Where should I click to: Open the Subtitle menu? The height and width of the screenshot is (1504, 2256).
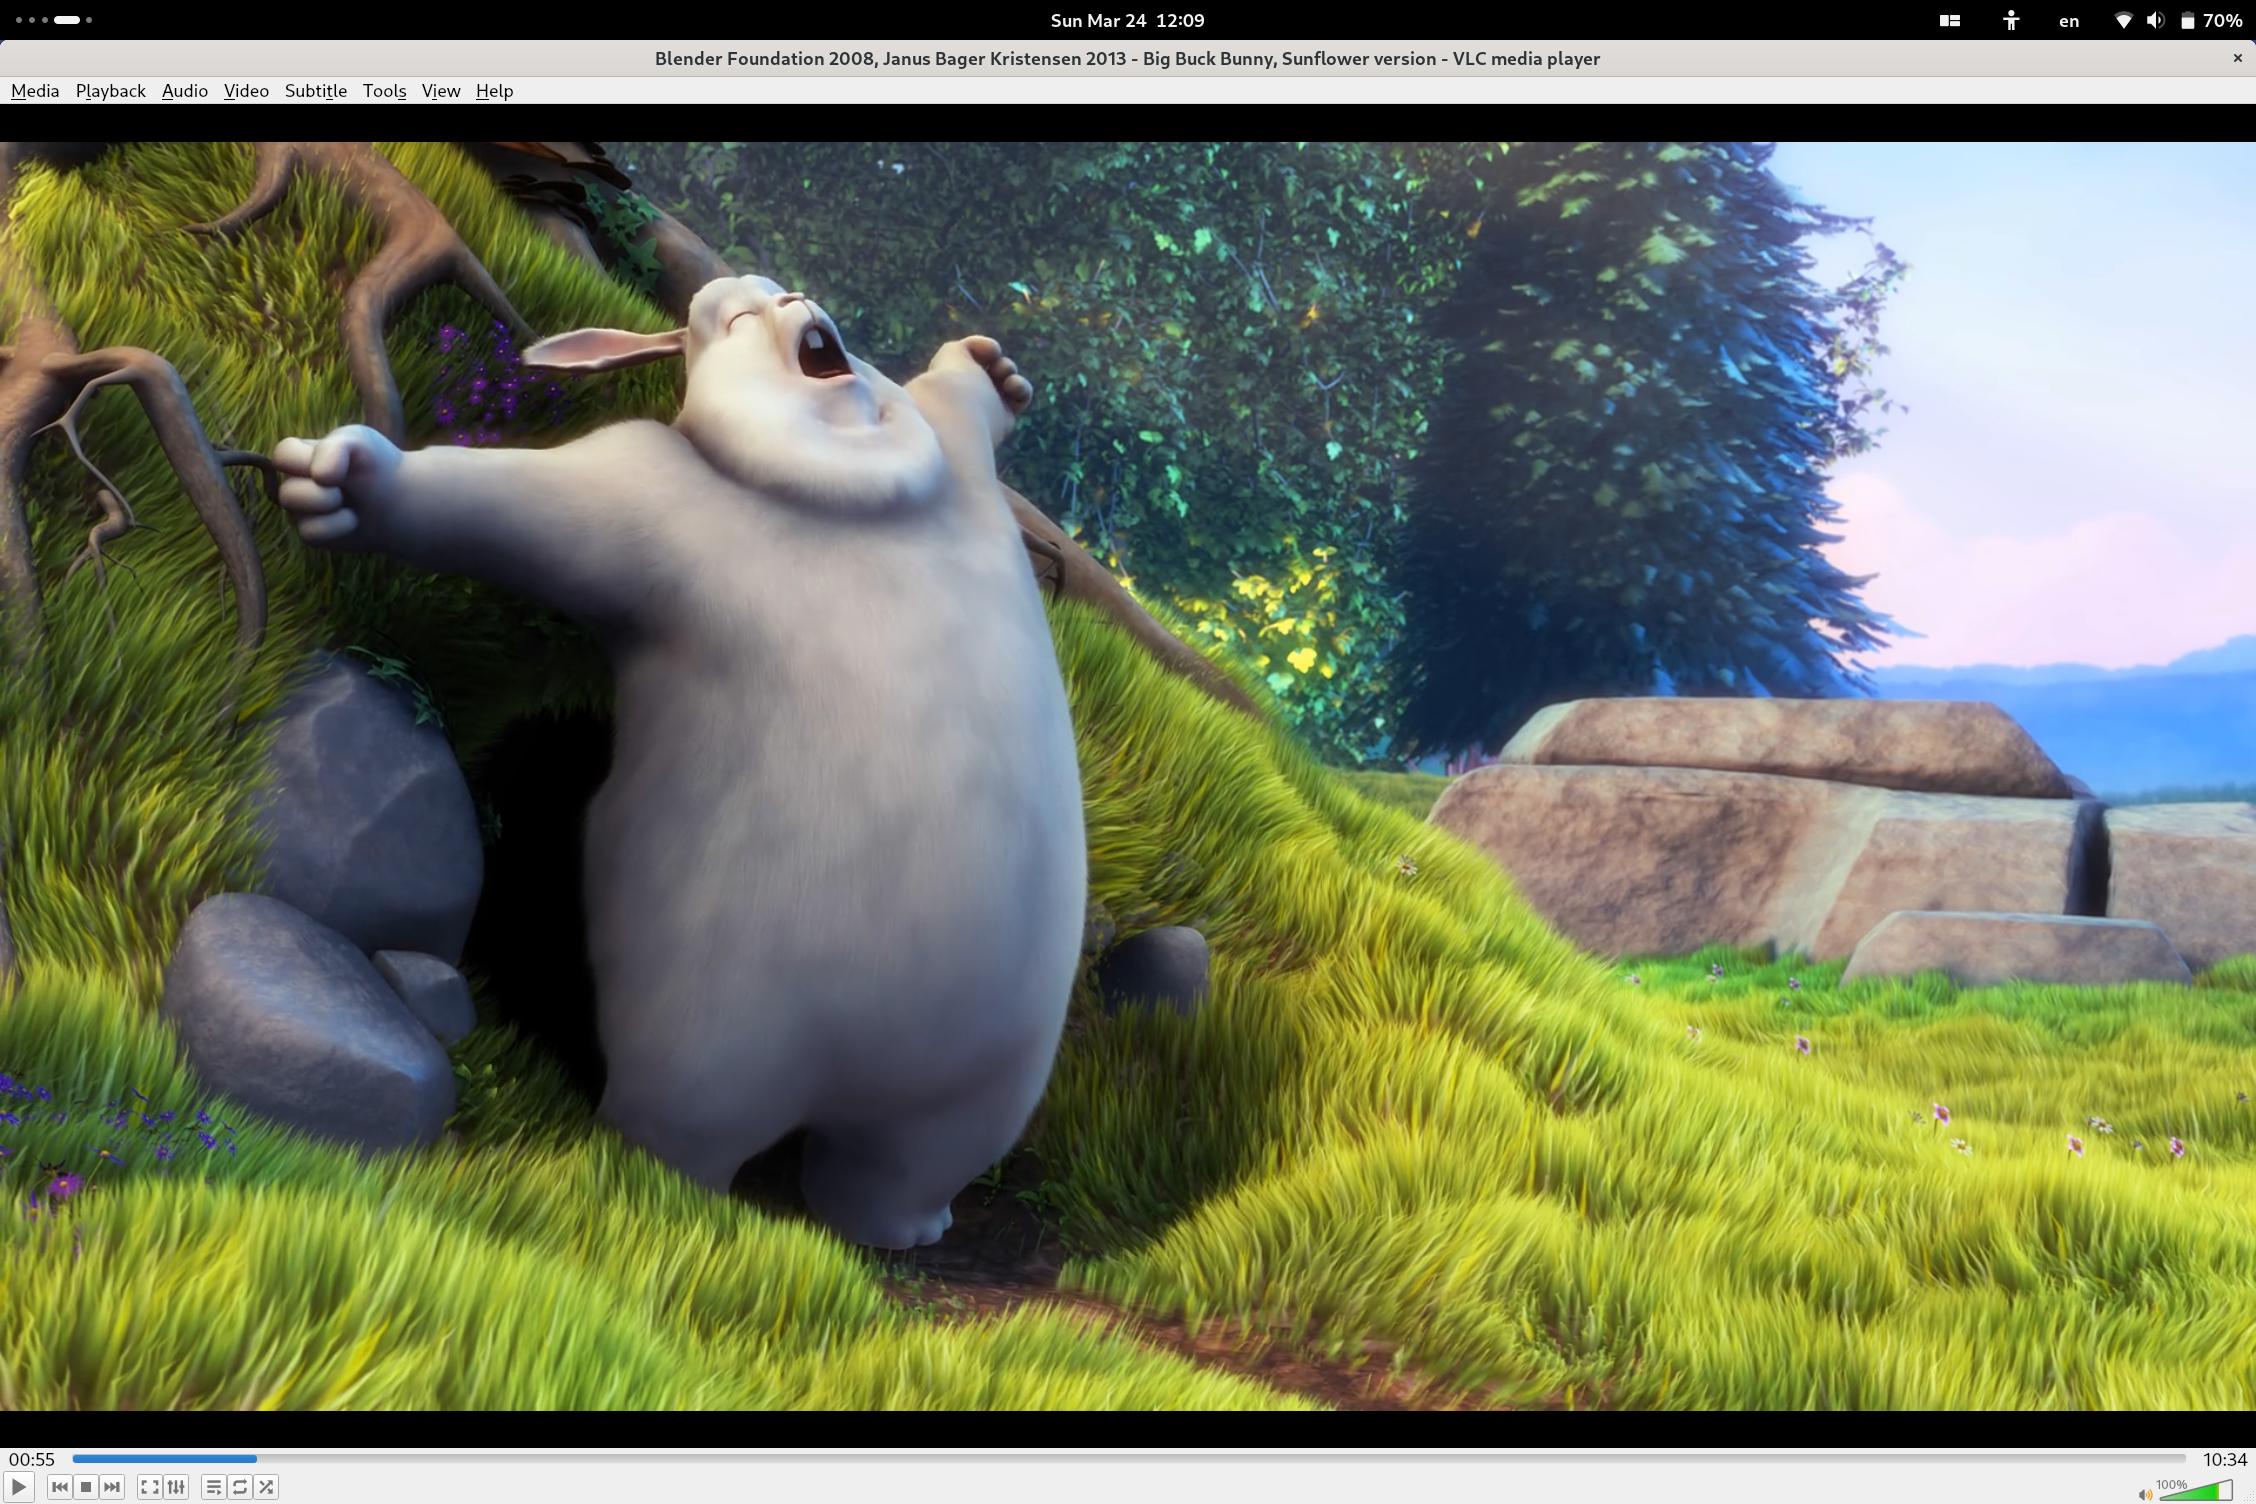pyautogui.click(x=316, y=90)
